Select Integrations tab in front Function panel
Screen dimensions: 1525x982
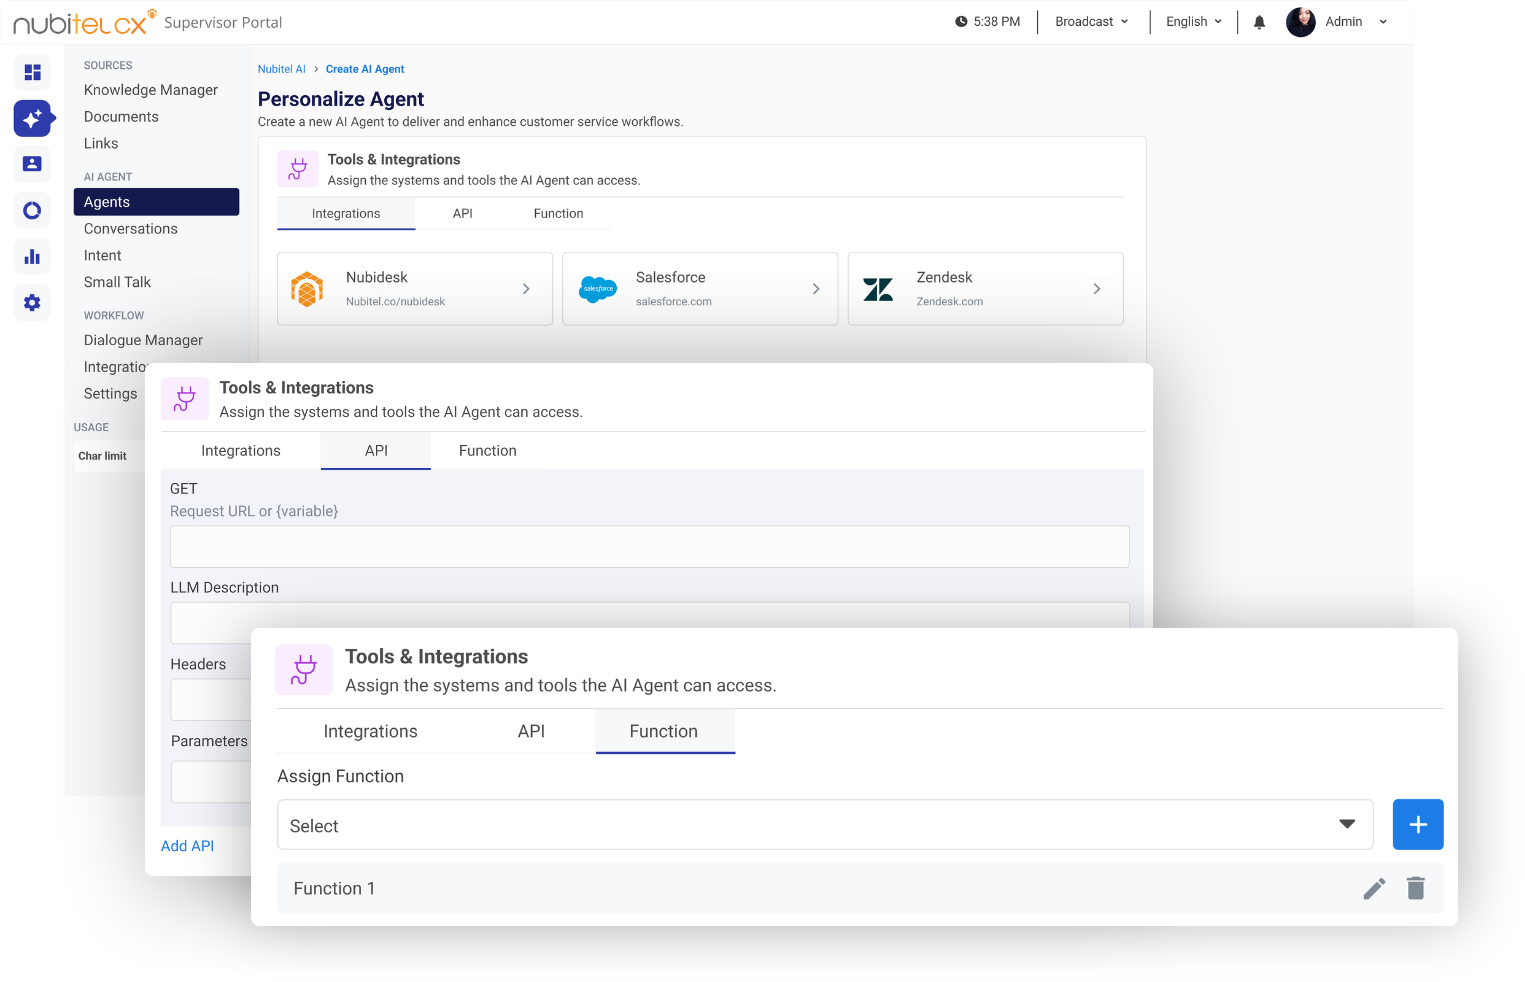pos(370,731)
